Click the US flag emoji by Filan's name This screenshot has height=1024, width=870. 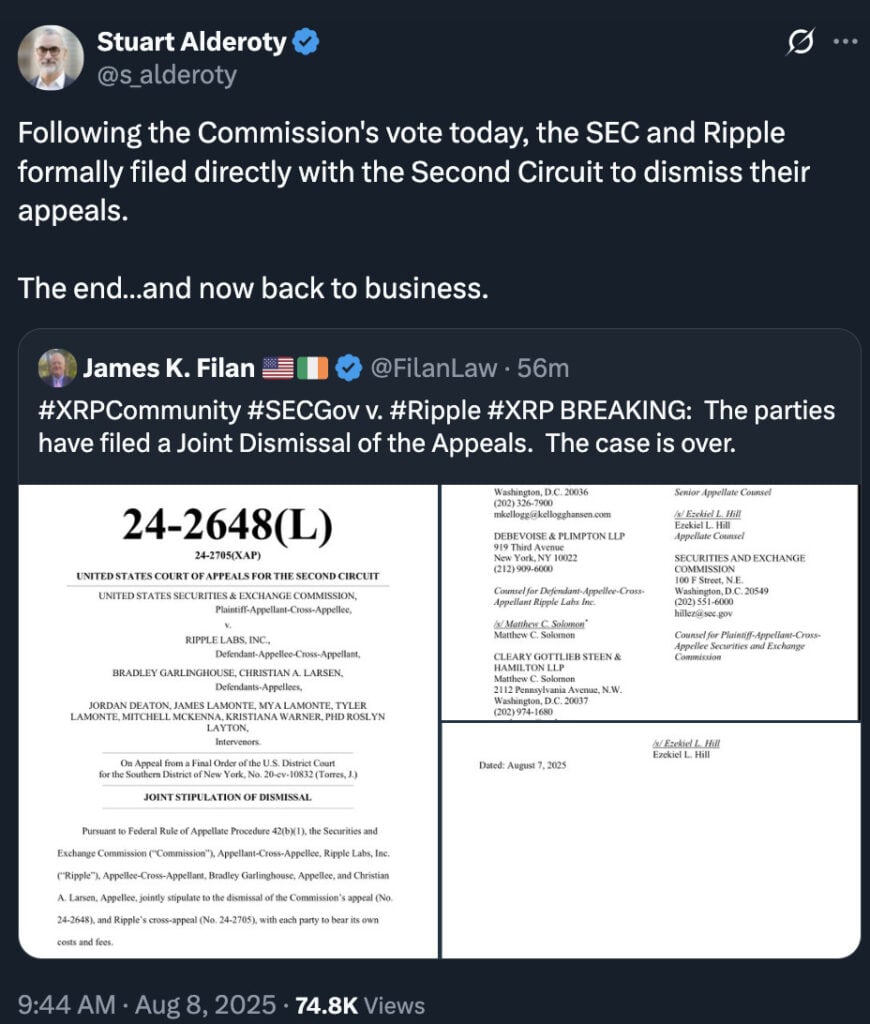tap(277, 368)
